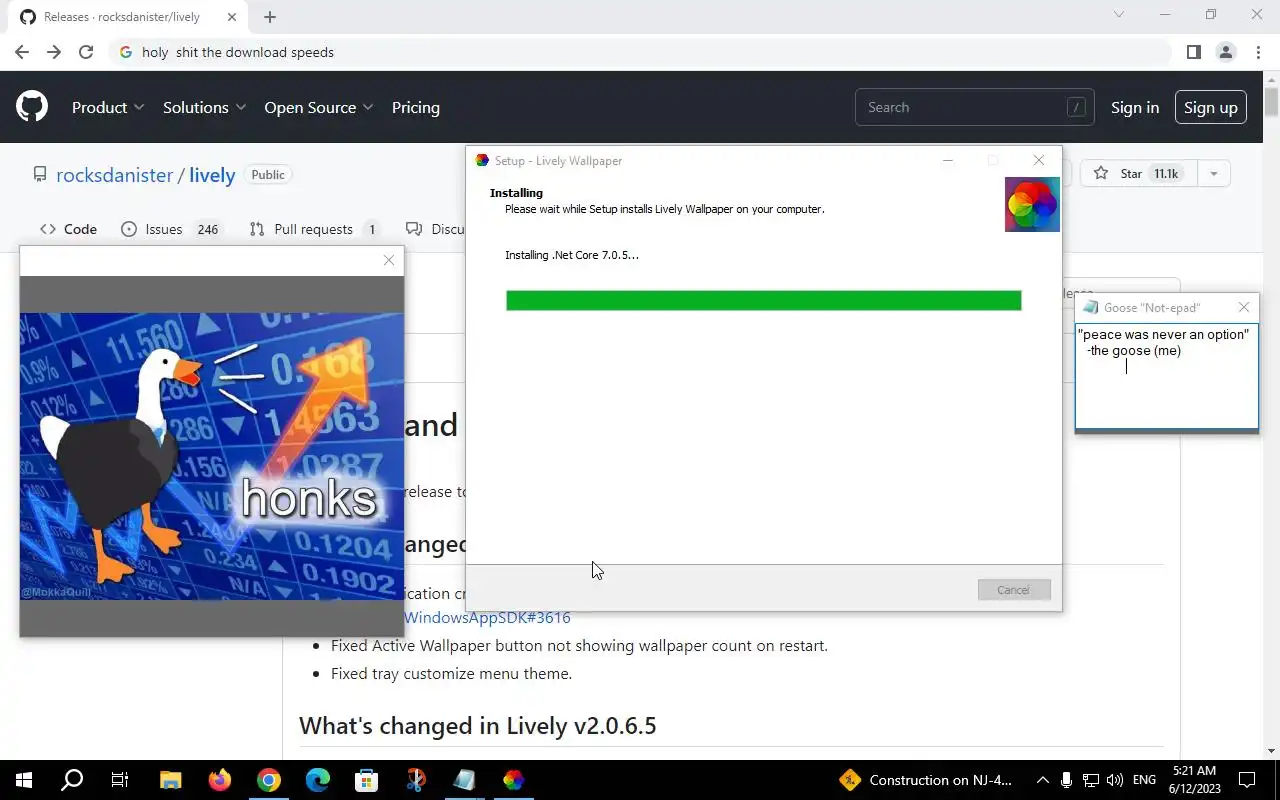Image resolution: width=1280 pixels, height=800 pixels.
Task: Open Task View on taskbar
Action: pyautogui.click(x=120, y=780)
